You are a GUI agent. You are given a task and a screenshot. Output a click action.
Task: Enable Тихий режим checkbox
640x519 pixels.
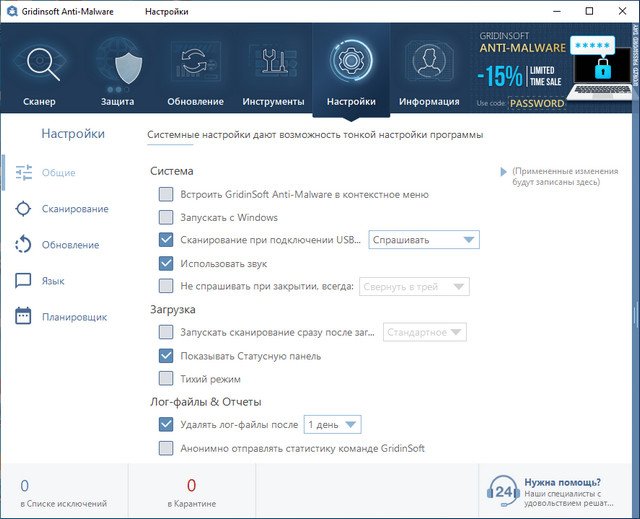166,378
